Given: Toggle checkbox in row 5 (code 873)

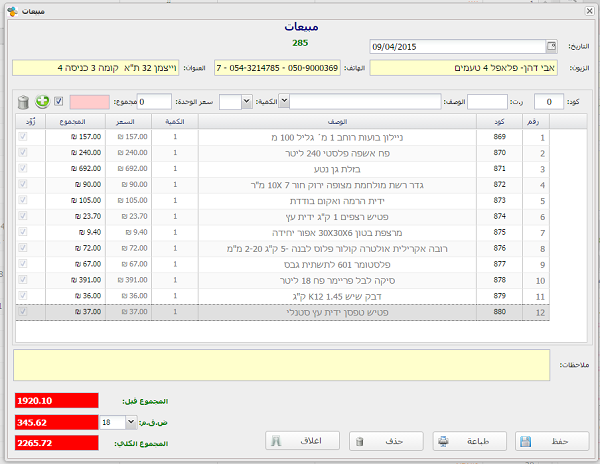Looking at the screenshot, I should tap(23, 200).
